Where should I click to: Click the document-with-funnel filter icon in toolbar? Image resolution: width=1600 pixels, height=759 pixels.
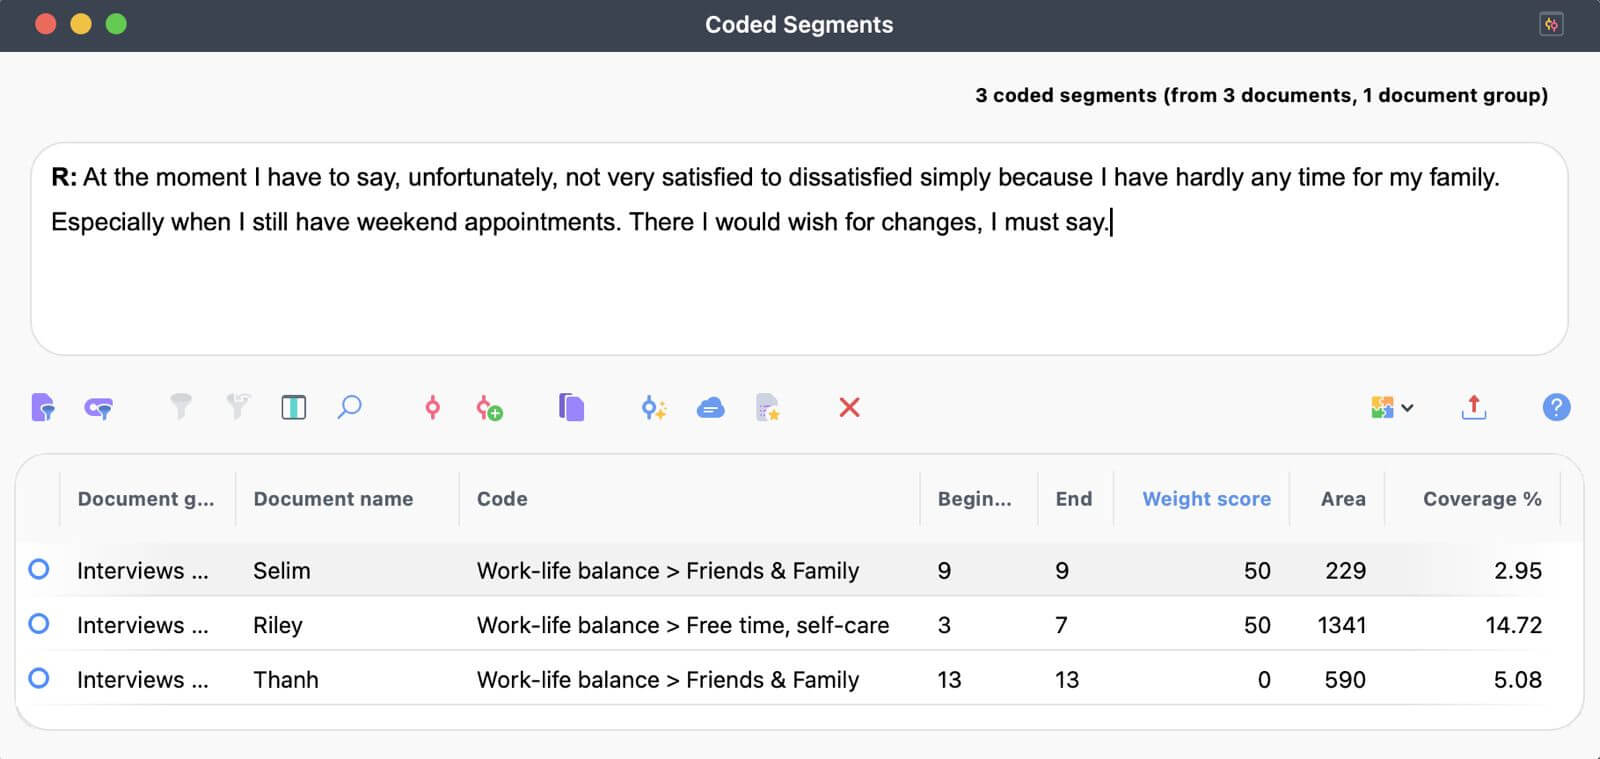pyautogui.click(x=43, y=407)
